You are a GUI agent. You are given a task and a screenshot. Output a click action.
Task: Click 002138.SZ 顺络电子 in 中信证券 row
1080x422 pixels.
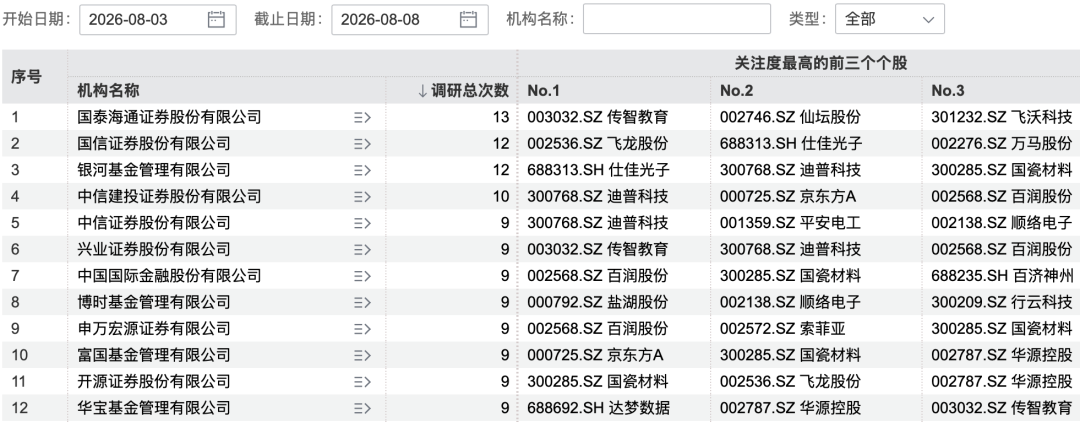point(1002,223)
